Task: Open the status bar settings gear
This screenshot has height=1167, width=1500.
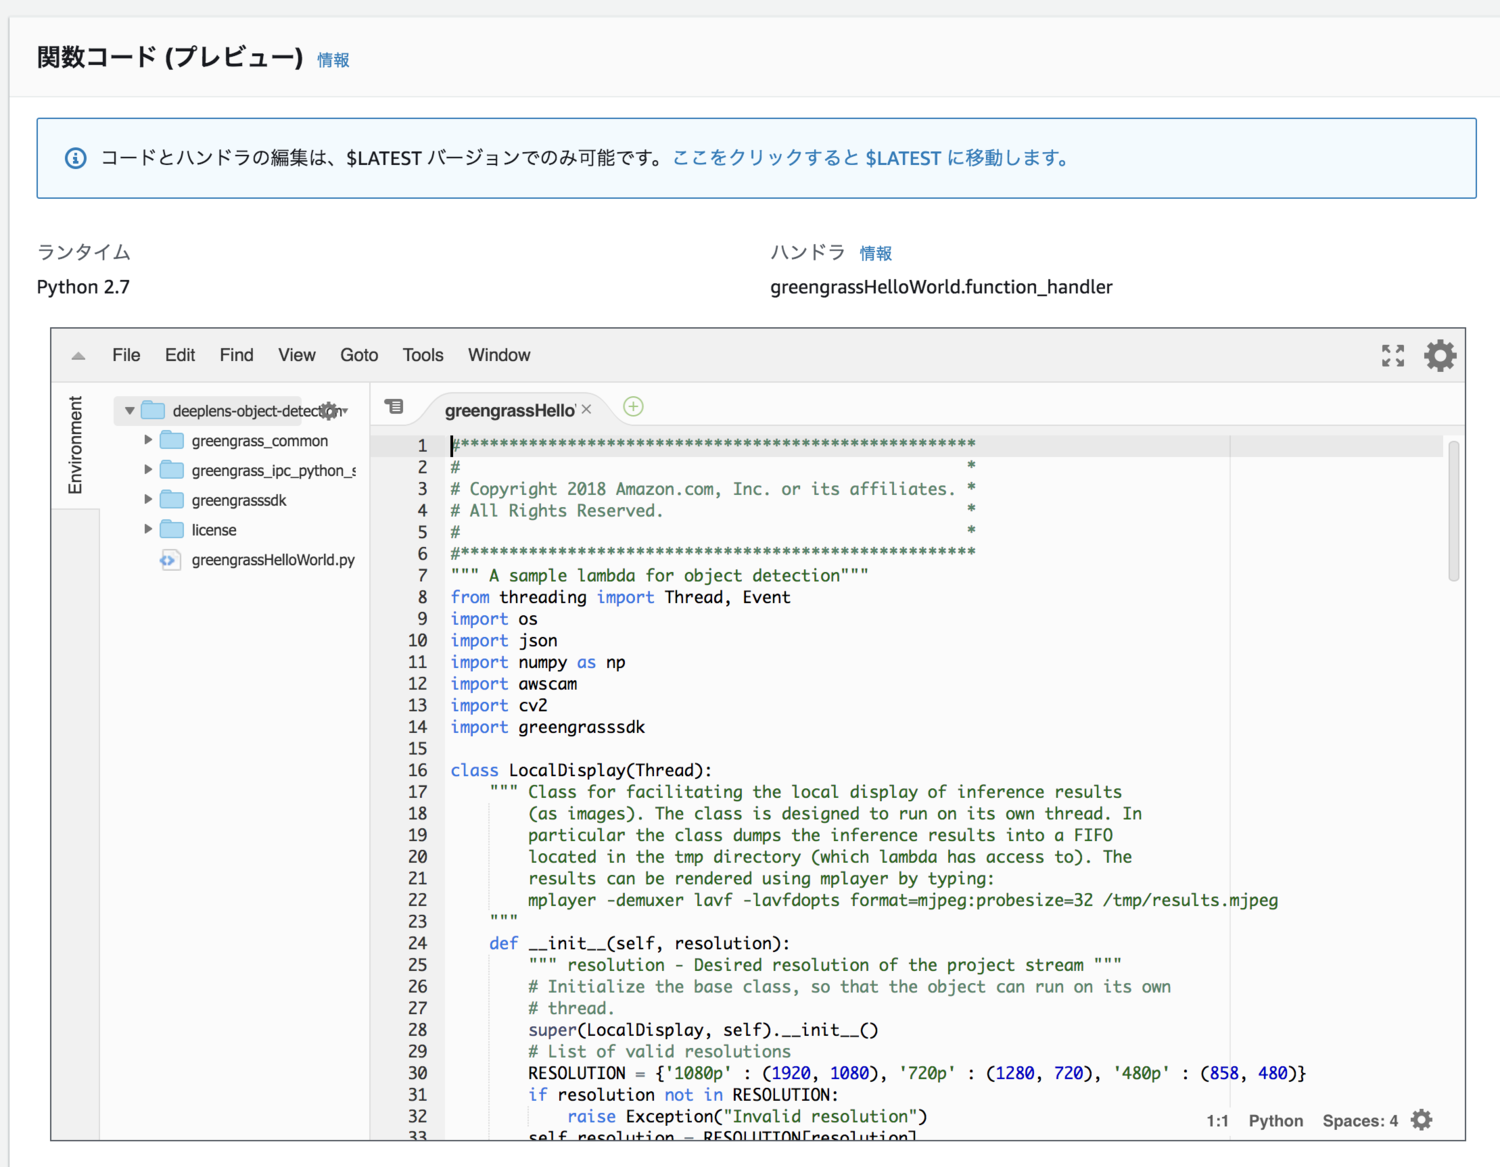Action: tap(1421, 1120)
